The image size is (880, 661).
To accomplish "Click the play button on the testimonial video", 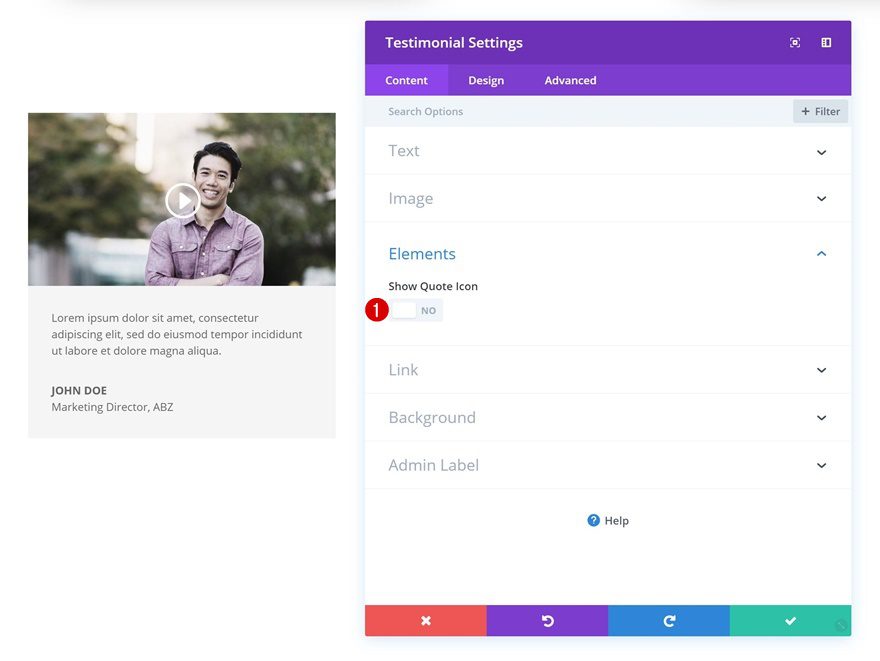I will click(182, 200).
